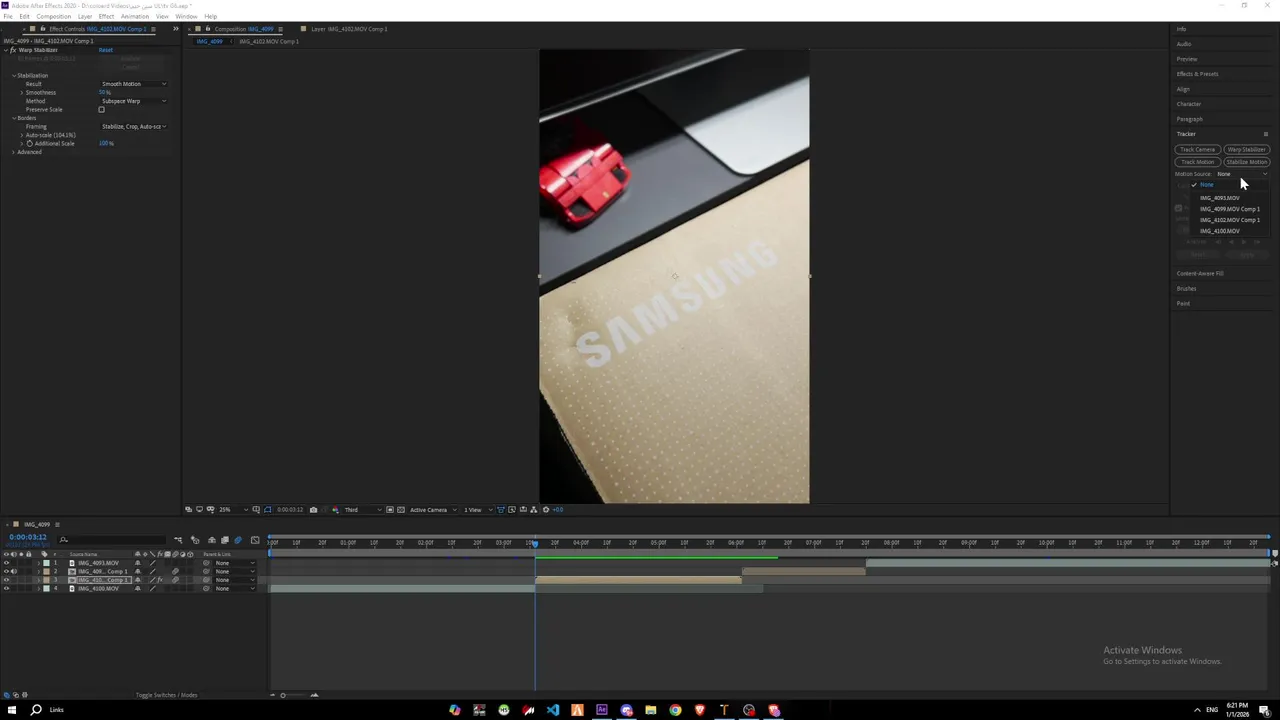Viewport: 1280px width, 720px height.
Task: Open the Show Channel color icon
Action: point(335,510)
